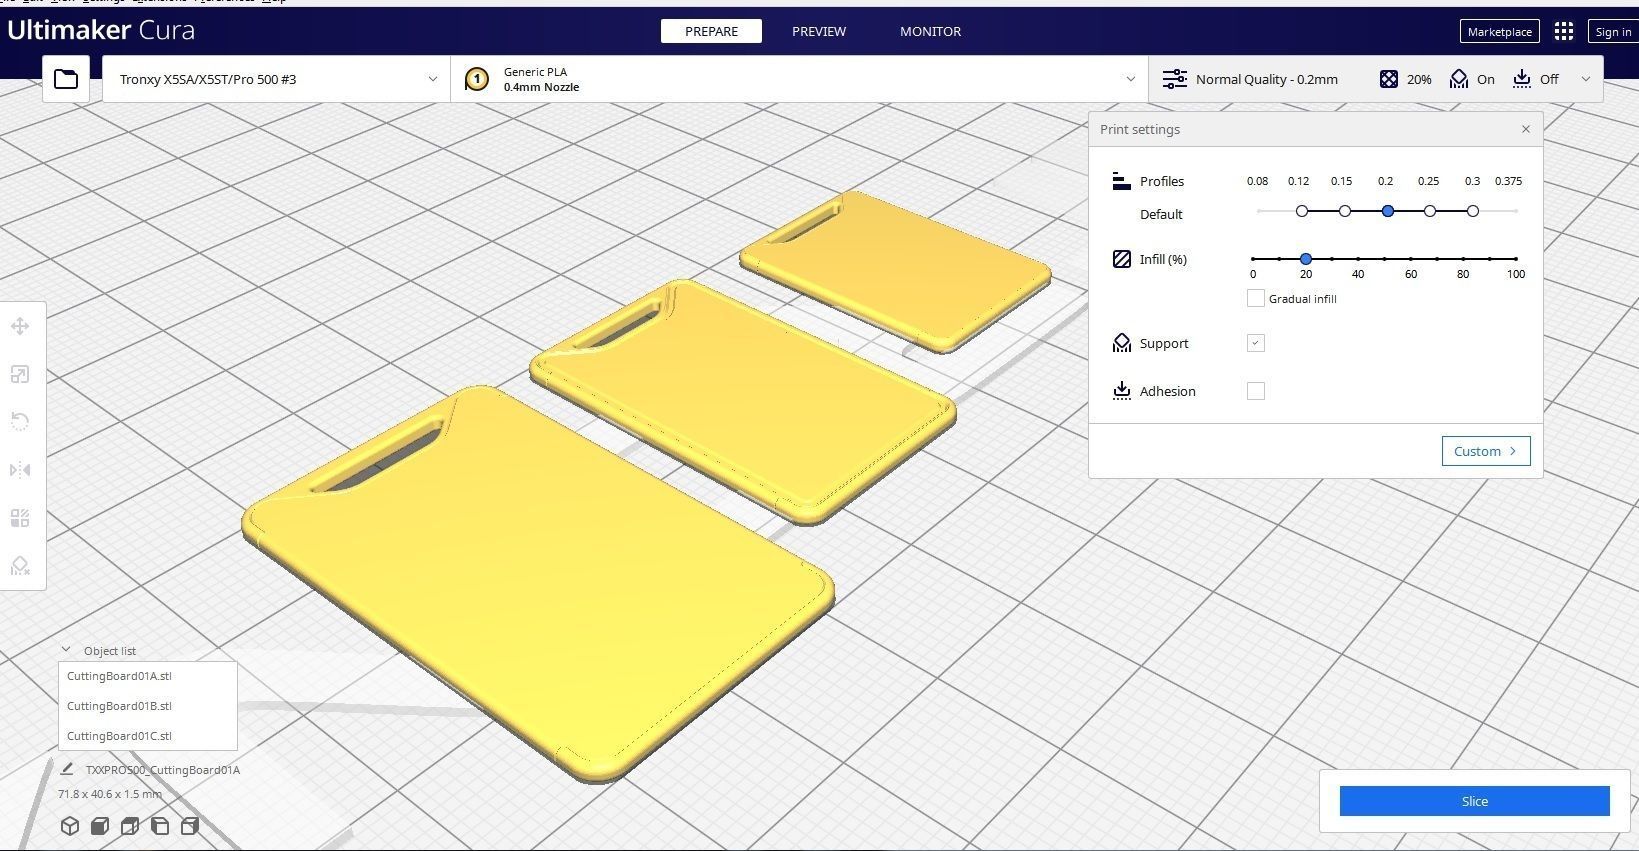1639x851 pixels.
Task: Enable Gradual infill checkbox
Action: point(1256,298)
